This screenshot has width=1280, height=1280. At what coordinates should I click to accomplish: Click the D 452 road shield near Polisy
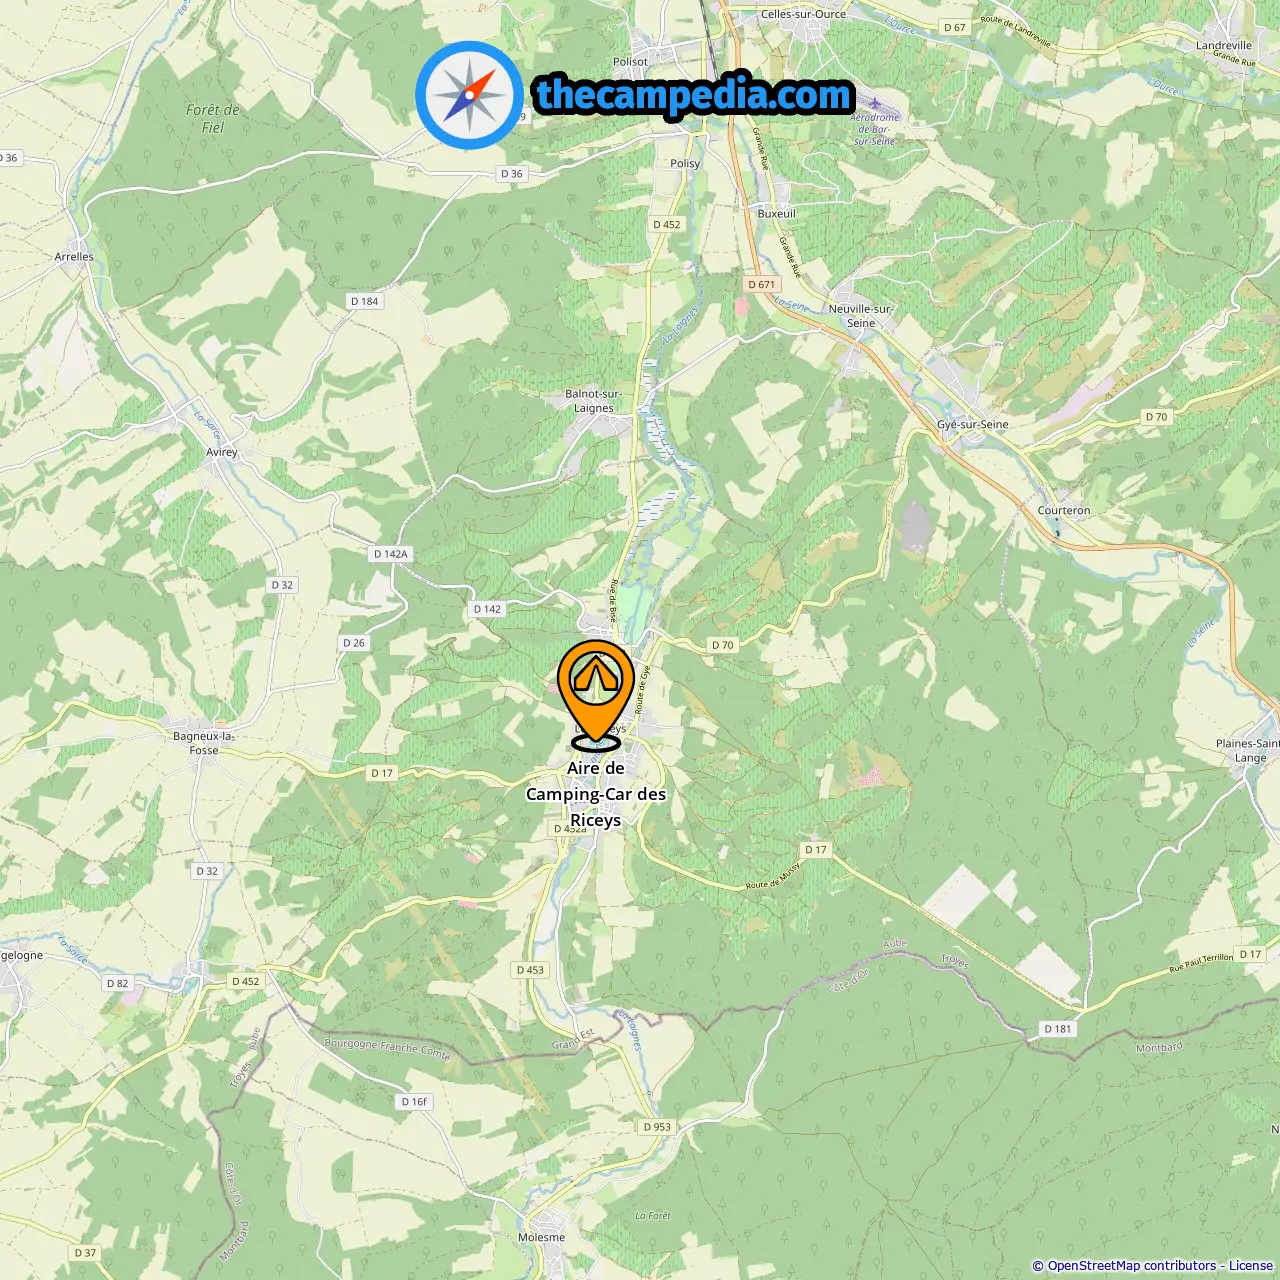667,224
